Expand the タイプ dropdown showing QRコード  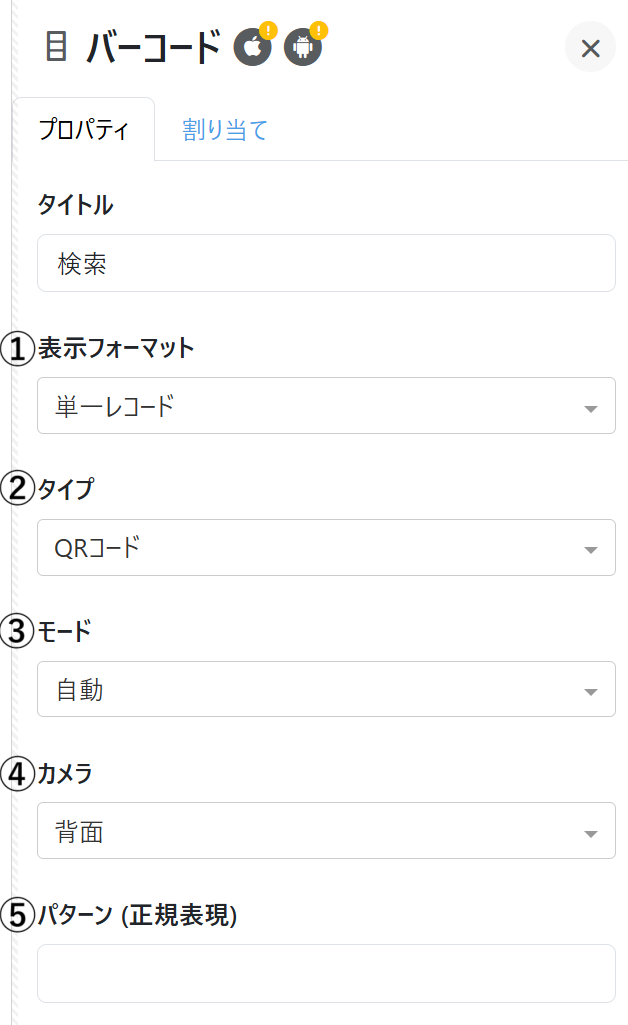[326, 548]
